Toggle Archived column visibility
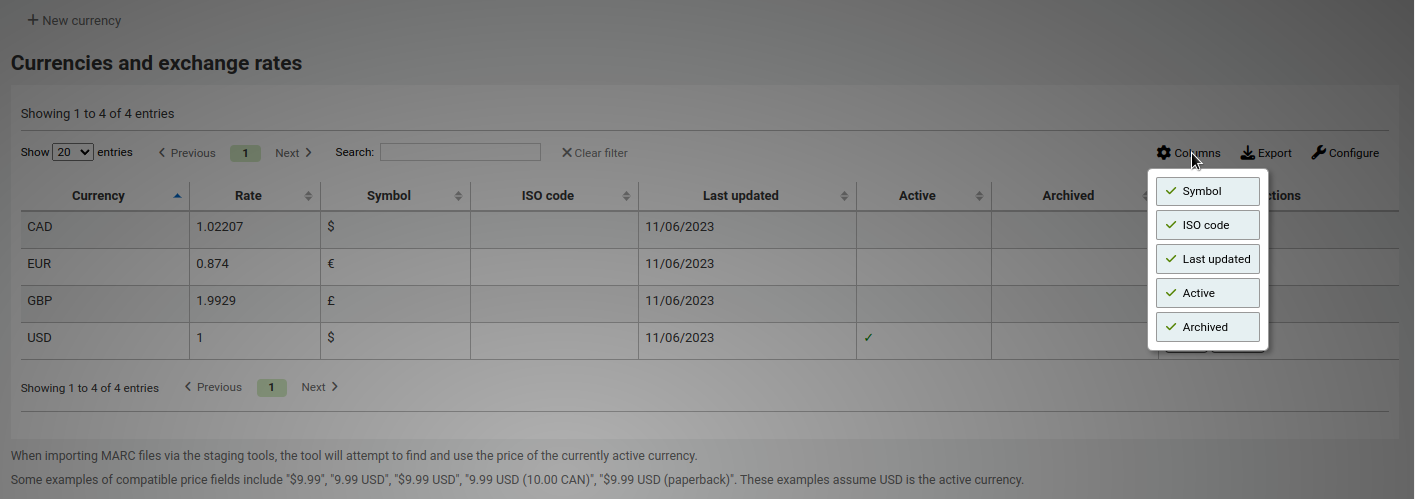1415x499 pixels. click(x=1207, y=327)
